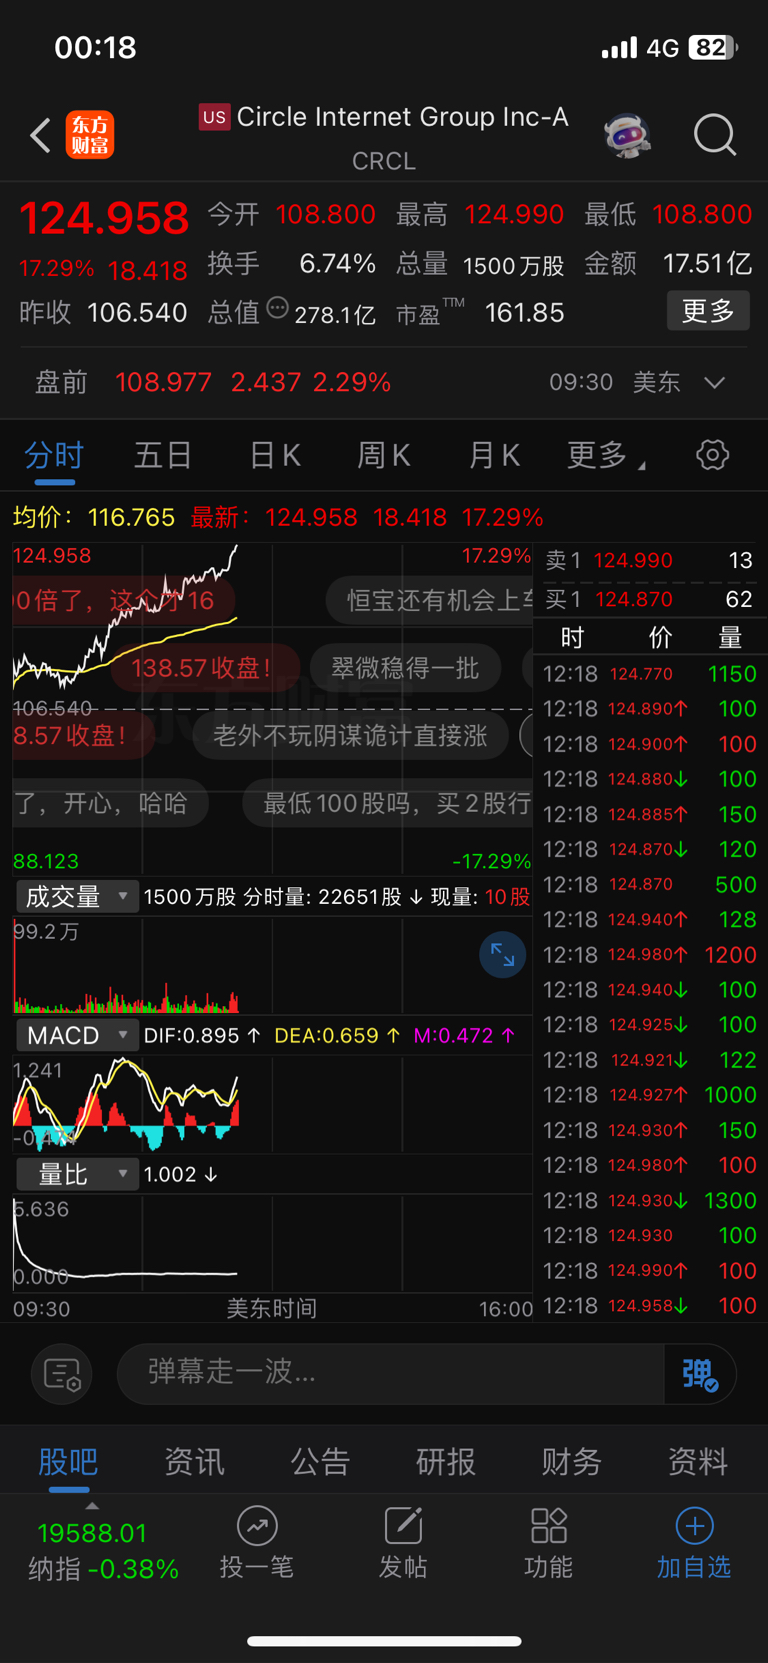Tap the 卖1 124.990 ask row
The image size is (768, 1663).
[x=648, y=560]
